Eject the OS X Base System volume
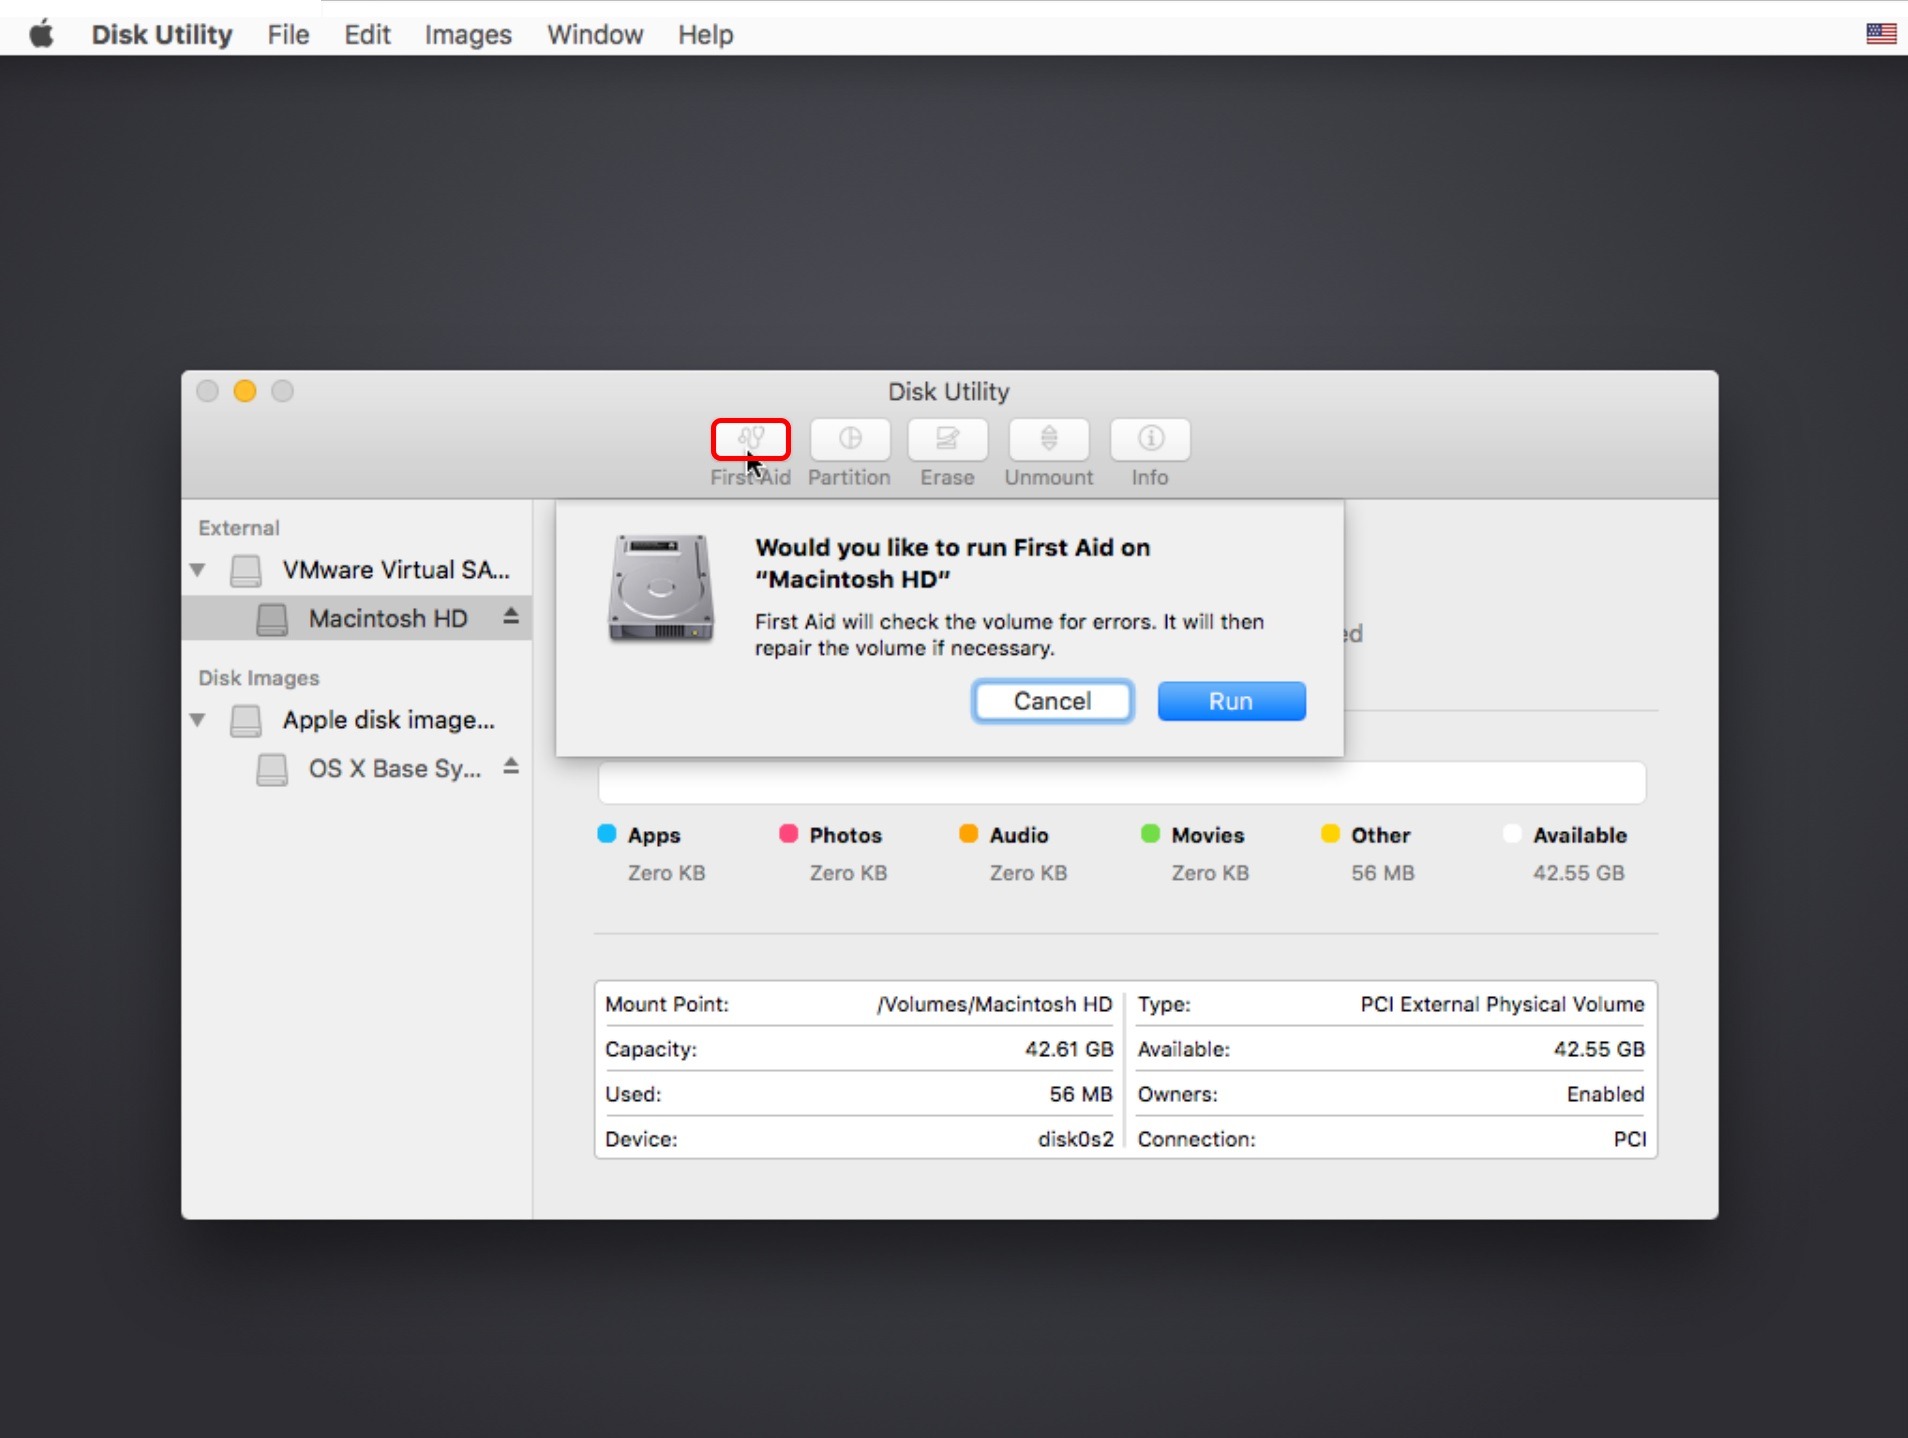Viewport: 1908px width, 1438px height. 511,767
